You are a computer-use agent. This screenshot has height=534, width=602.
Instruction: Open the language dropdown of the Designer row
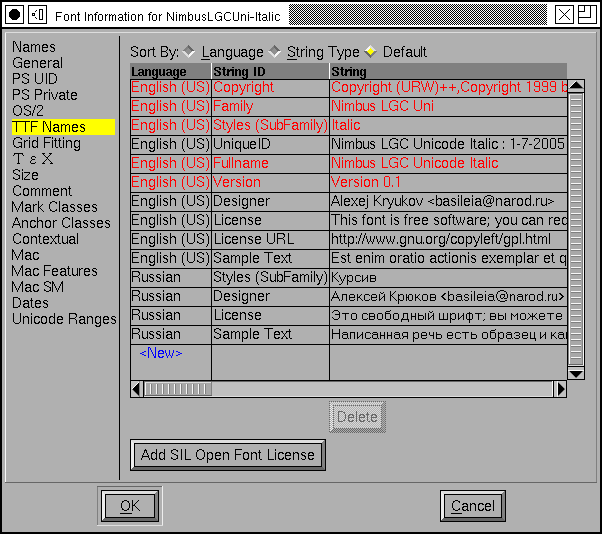(170, 201)
